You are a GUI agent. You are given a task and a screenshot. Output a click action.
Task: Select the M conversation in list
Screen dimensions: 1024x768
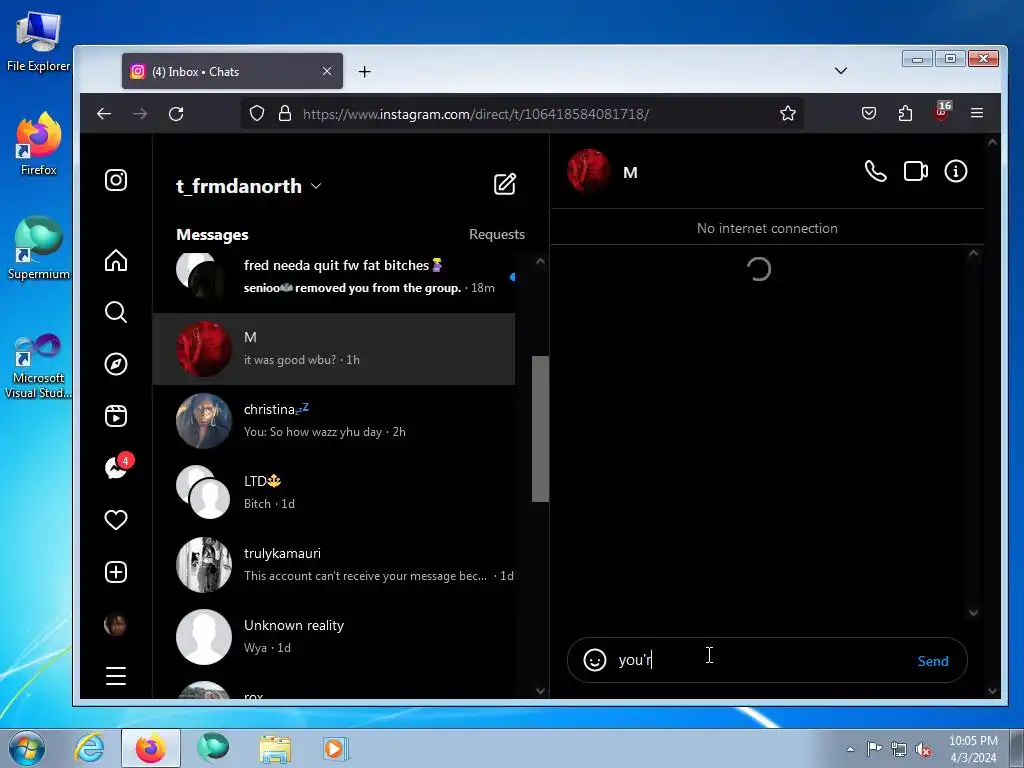coord(334,349)
